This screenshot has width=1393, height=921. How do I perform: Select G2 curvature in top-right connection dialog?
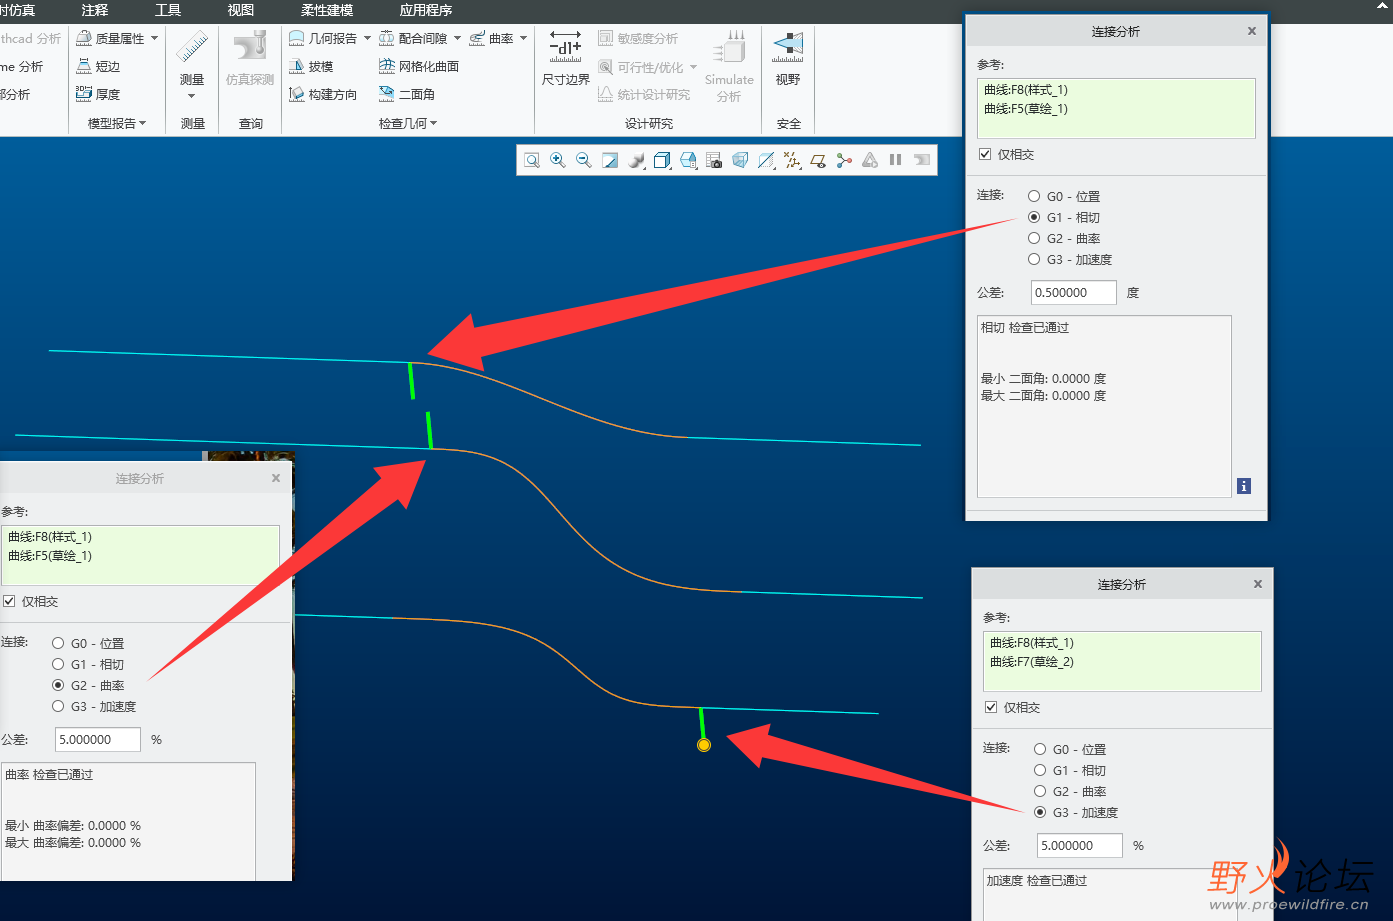[1034, 238]
